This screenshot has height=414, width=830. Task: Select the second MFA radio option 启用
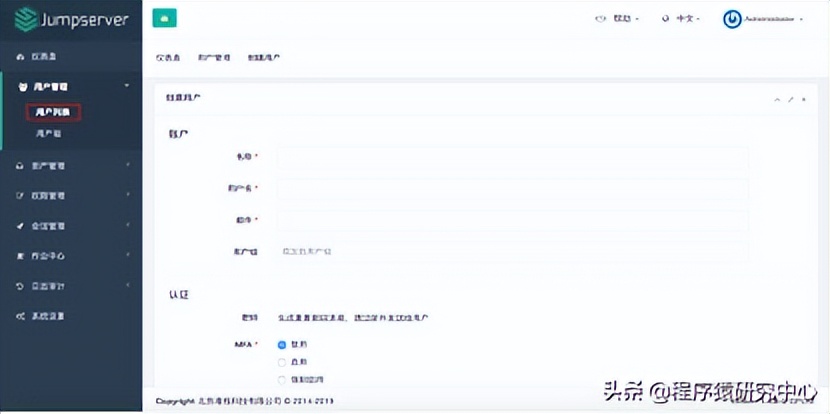(x=282, y=363)
